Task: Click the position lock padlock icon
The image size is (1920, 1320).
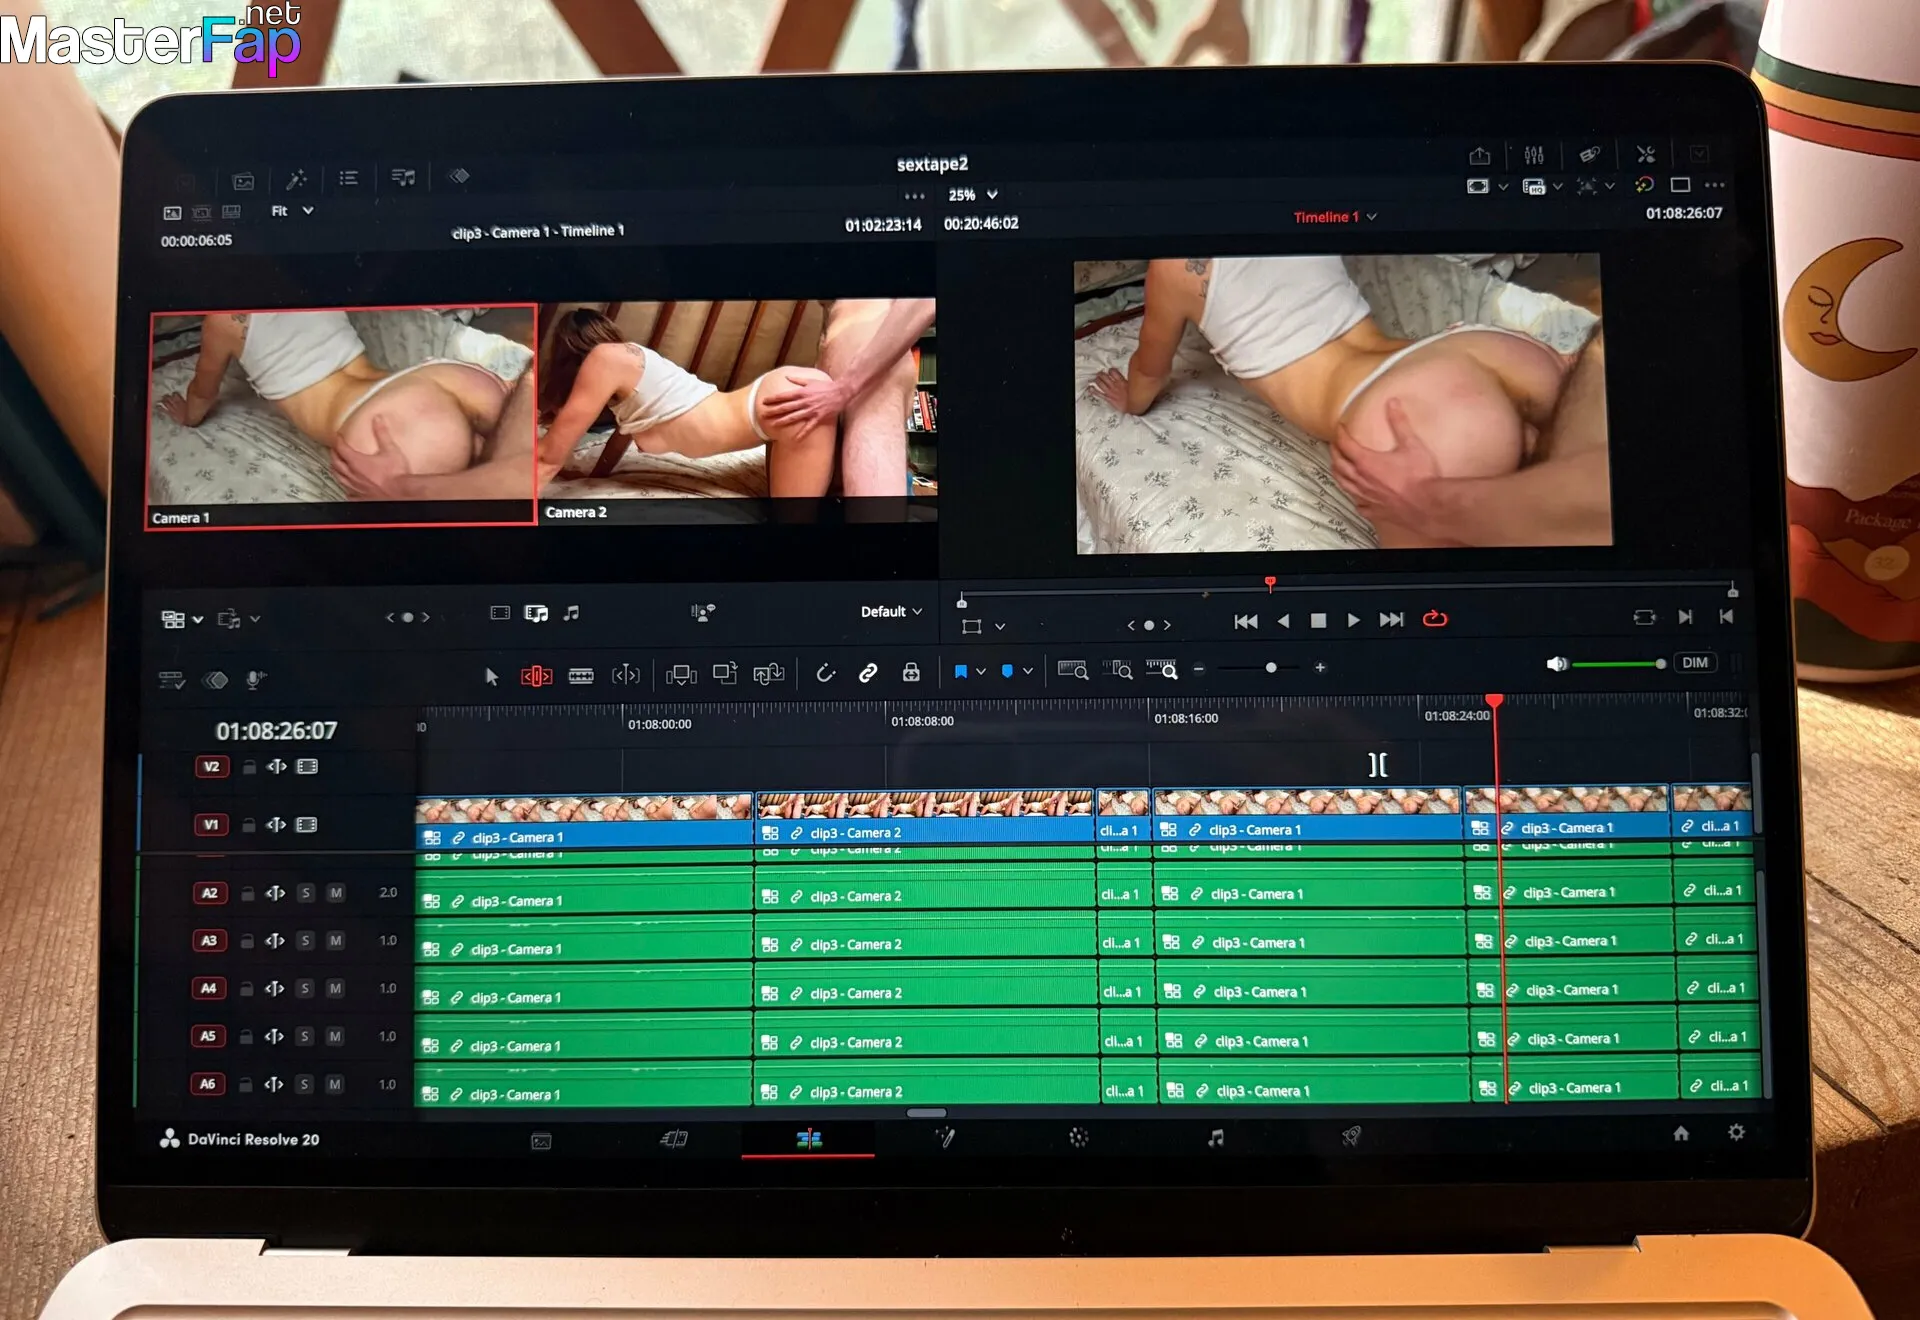Action: click(911, 672)
